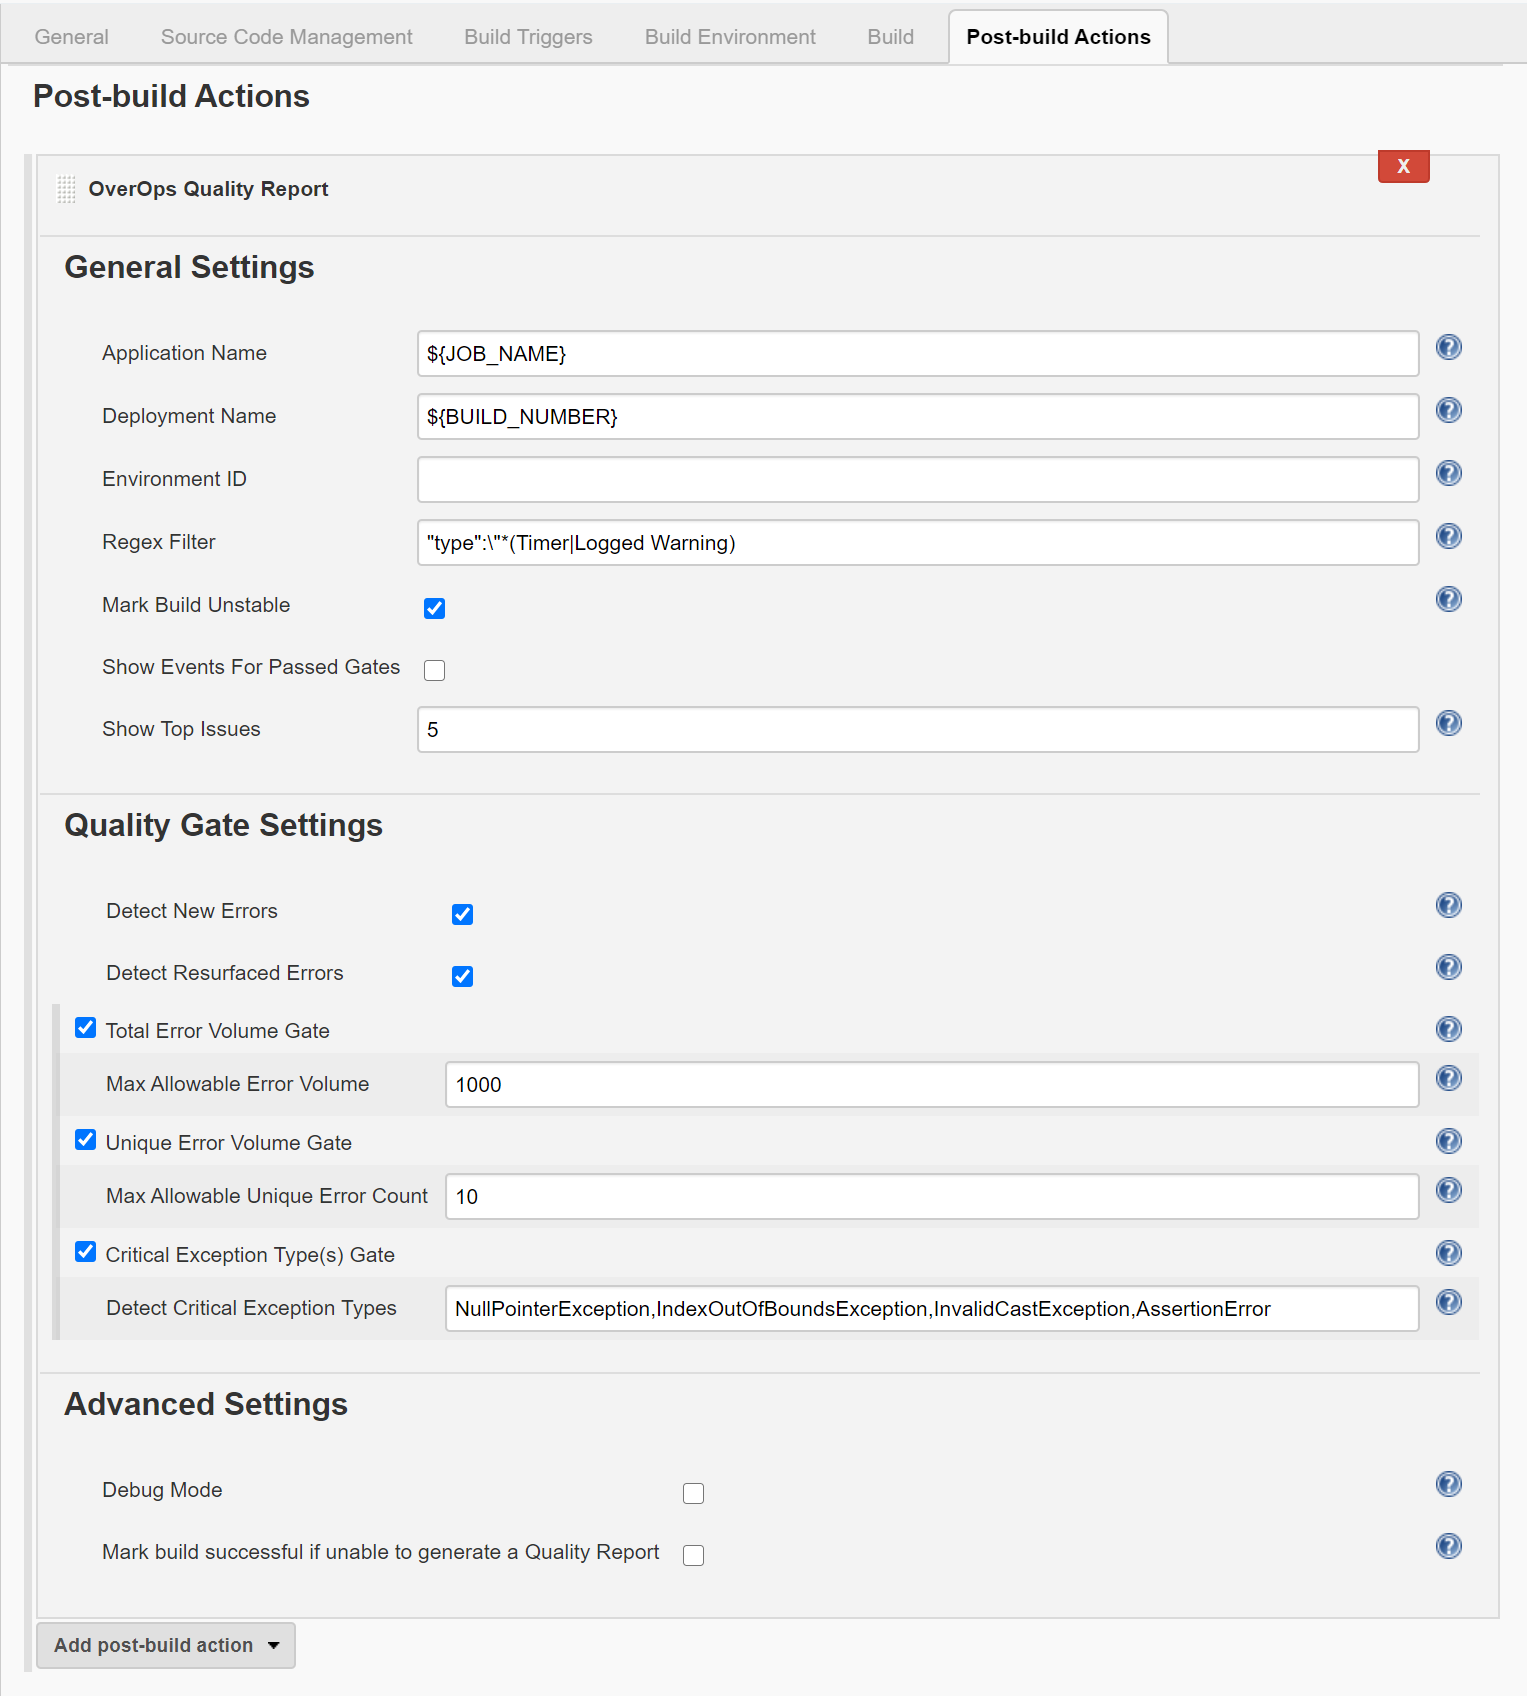Open help for Application Name field
1527x1696 pixels.
click(1448, 347)
